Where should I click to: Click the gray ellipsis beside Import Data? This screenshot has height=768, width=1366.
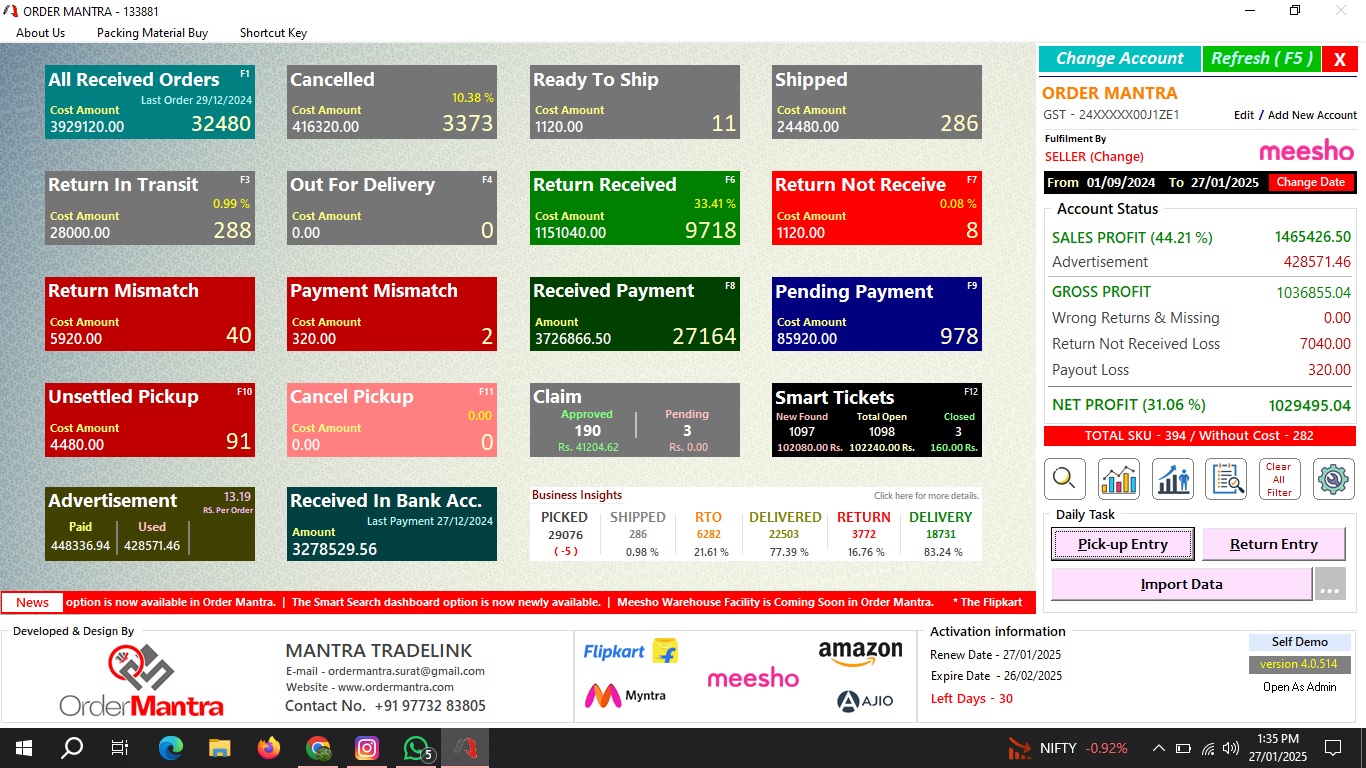click(1329, 585)
